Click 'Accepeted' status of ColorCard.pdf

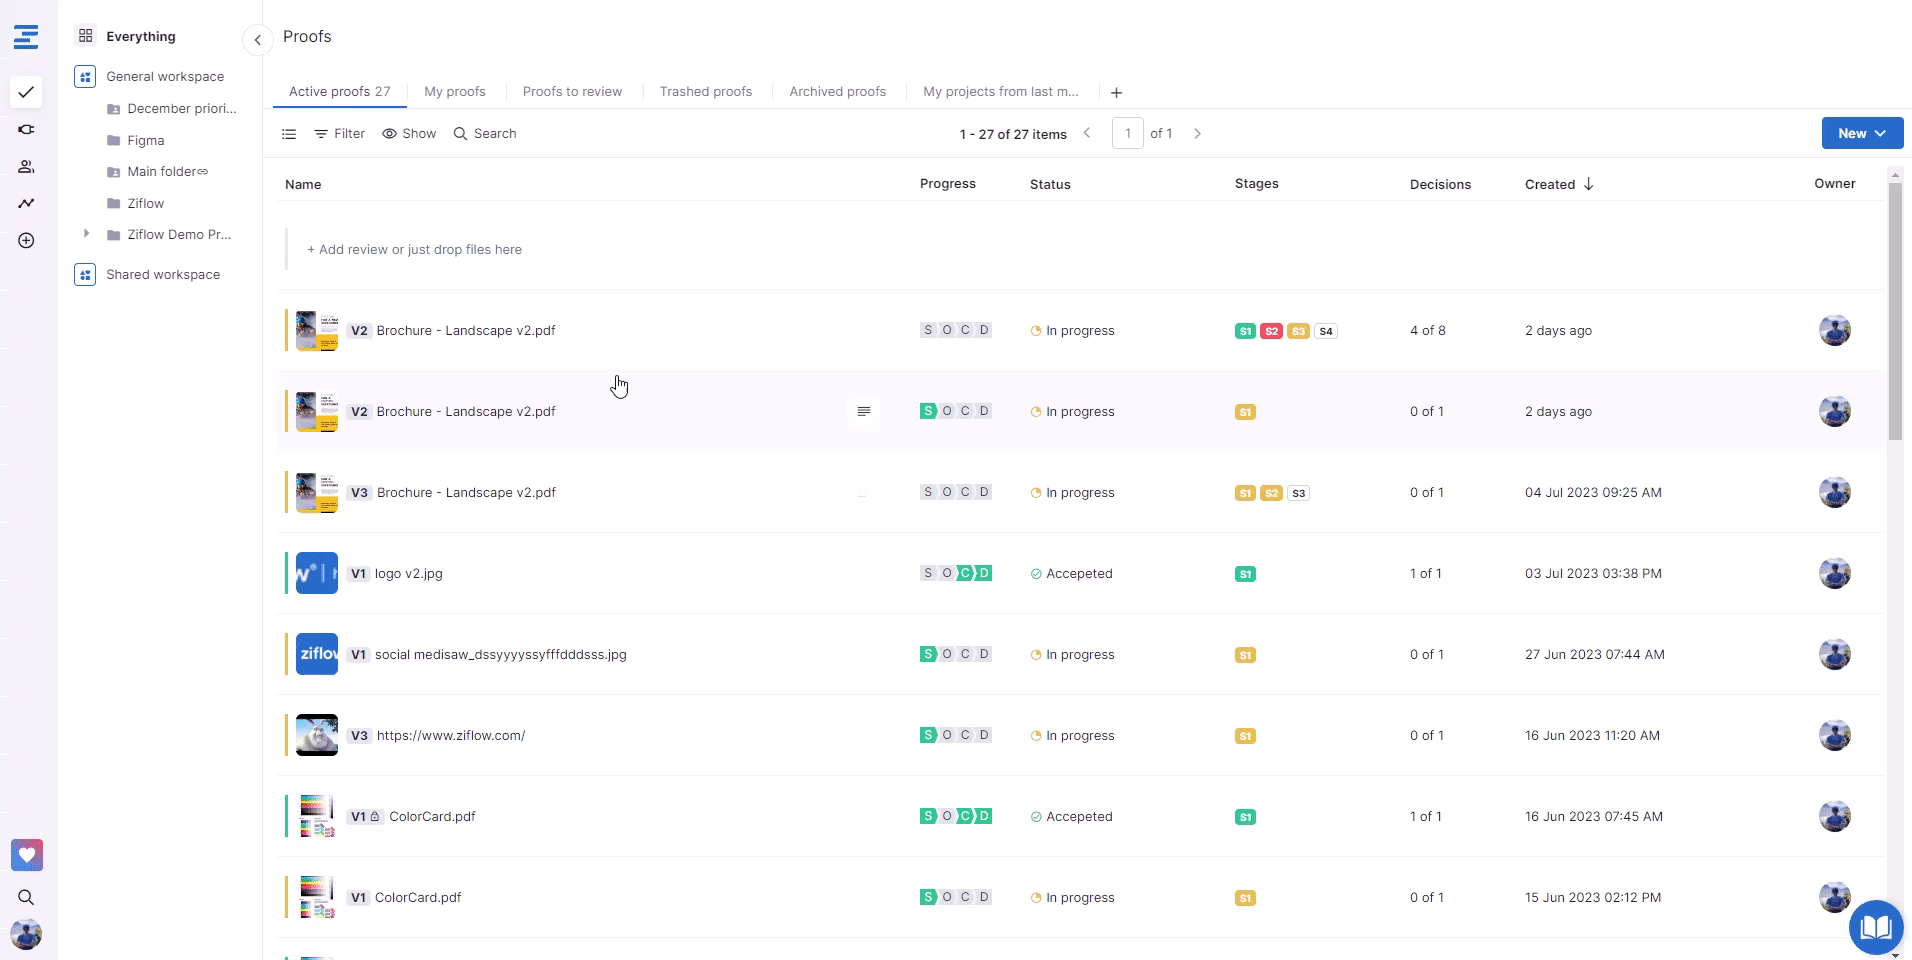(1071, 816)
